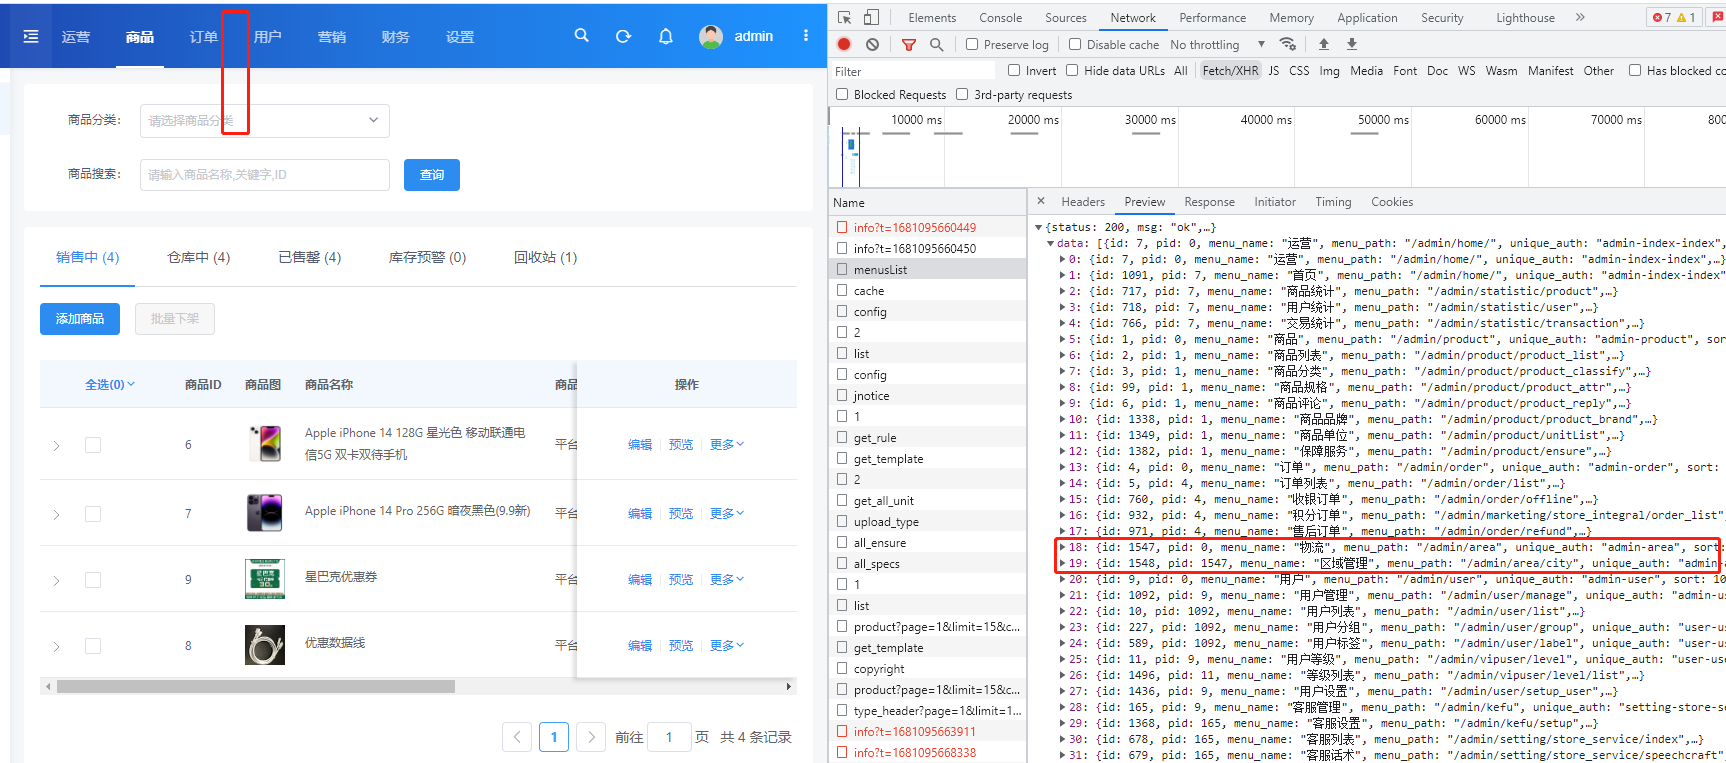This screenshot has height=763, width=1726.
Task: Refresh page using header reload icon
Action: coord(623,36)
